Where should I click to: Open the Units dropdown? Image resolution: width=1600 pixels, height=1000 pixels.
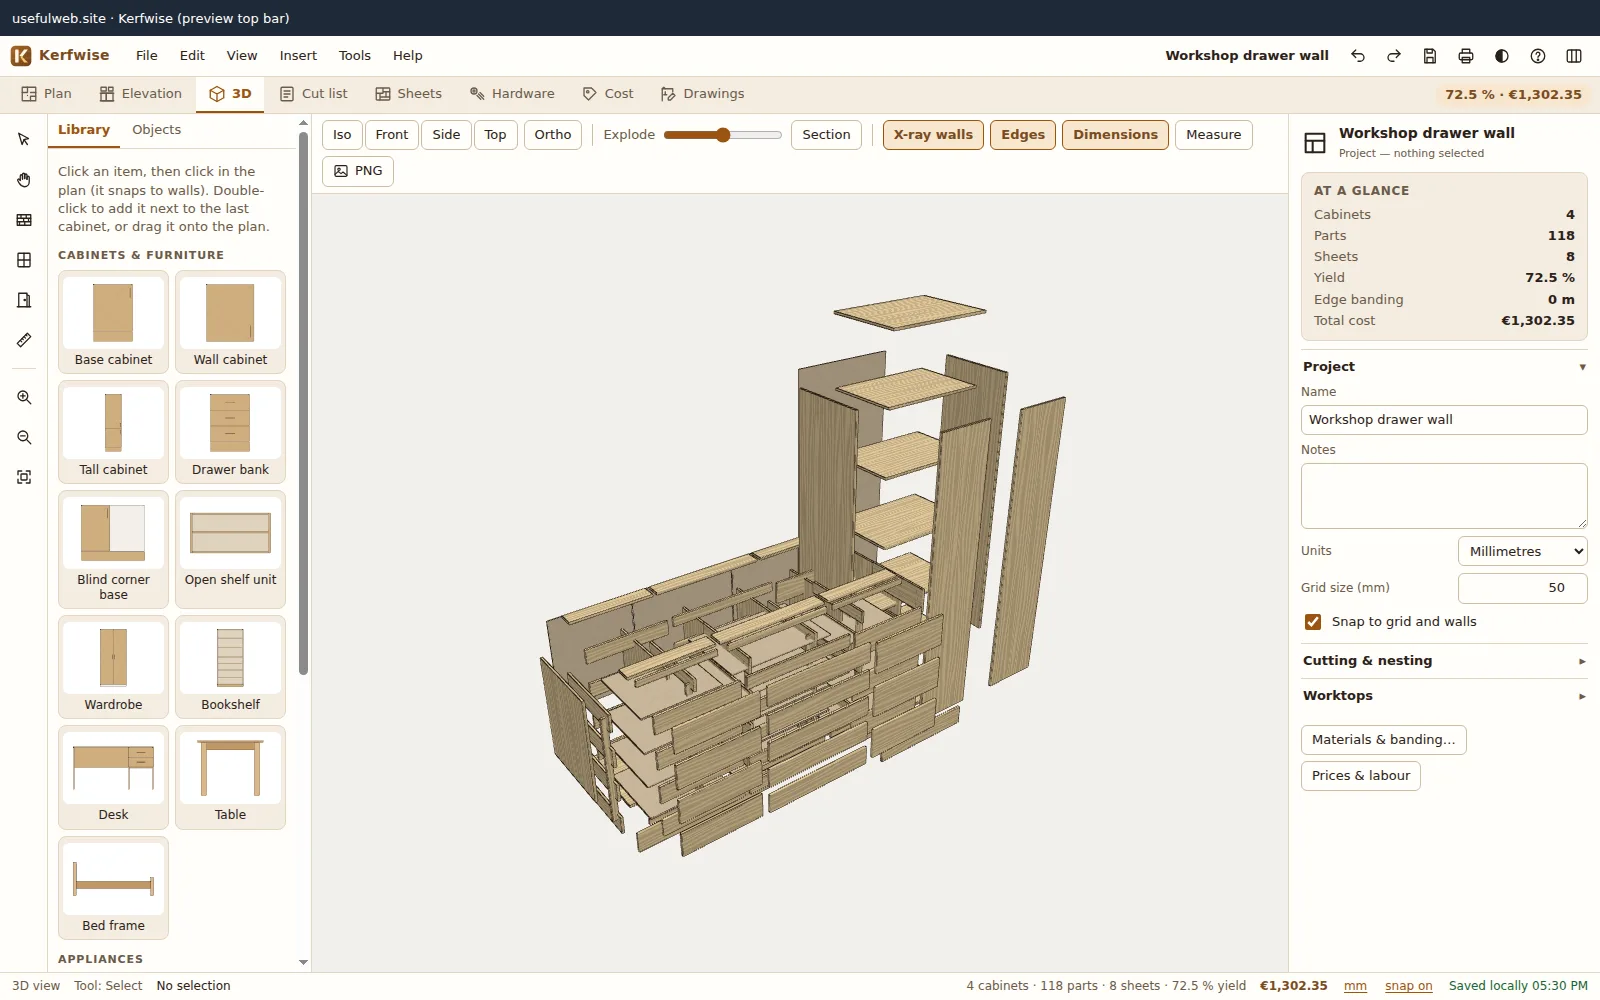point(1522,551)
